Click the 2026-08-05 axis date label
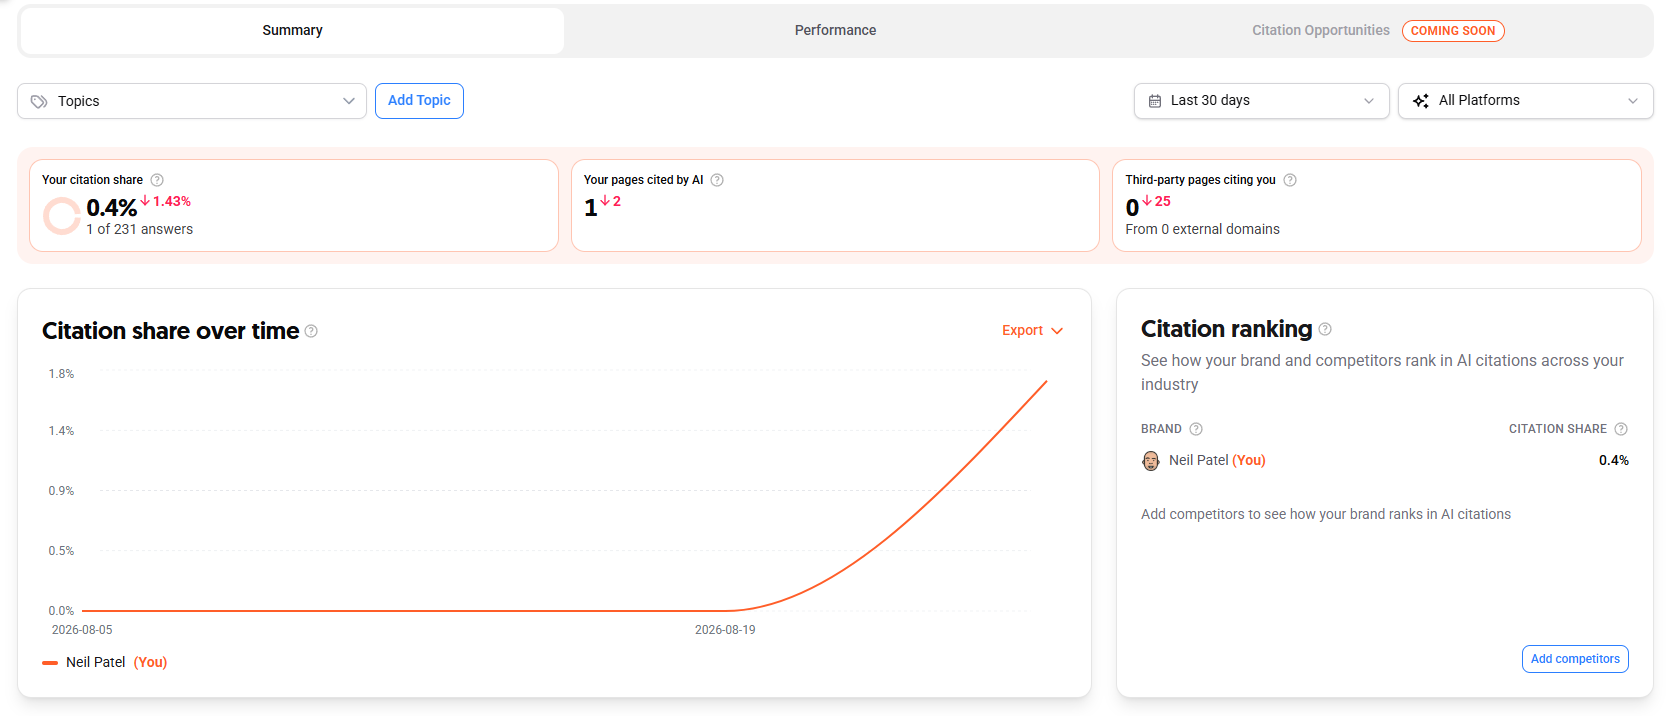The width and height of the screenshot is (1666, 716). click(82, 630)
